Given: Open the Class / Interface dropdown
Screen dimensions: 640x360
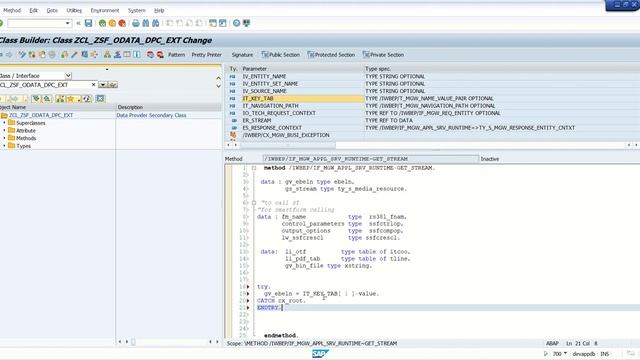Looking at the screenshot, I should pyautogui.click(x=68, y=76).
